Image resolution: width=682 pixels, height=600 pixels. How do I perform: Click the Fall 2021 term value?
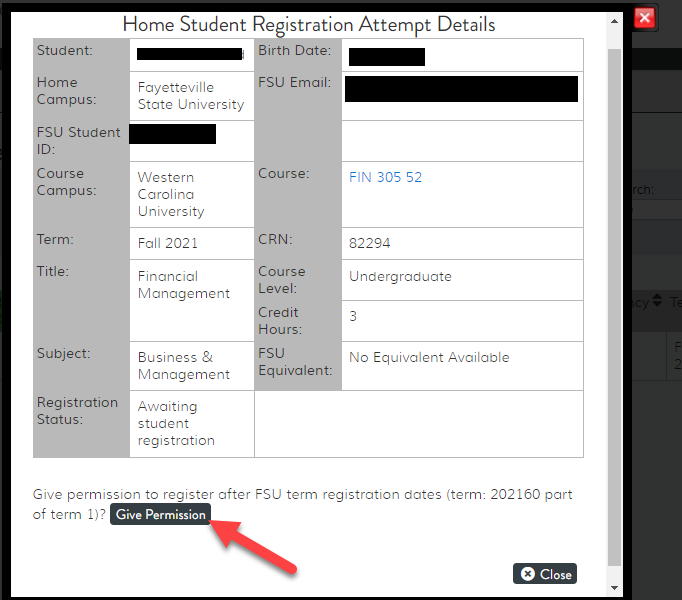coord(168,243)
